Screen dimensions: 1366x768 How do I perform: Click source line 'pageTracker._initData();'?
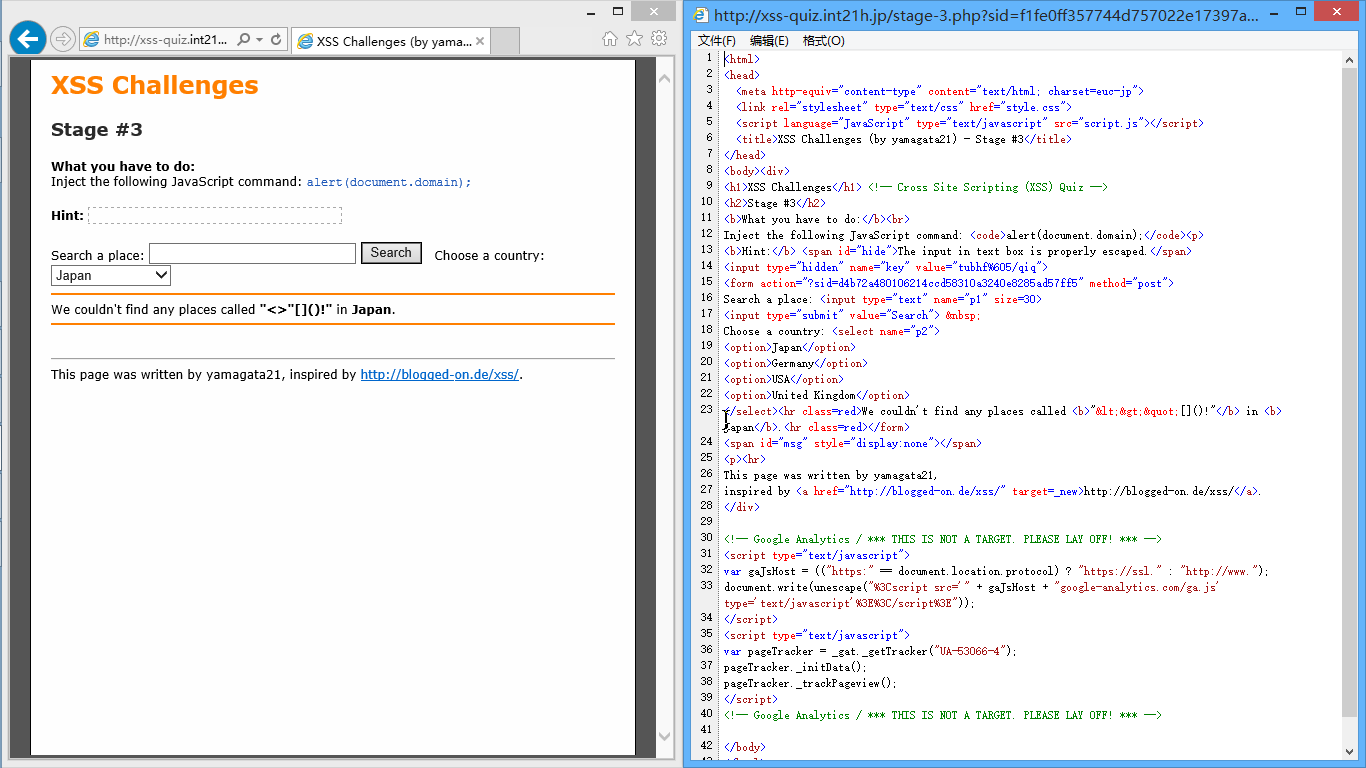click(795, 667)
